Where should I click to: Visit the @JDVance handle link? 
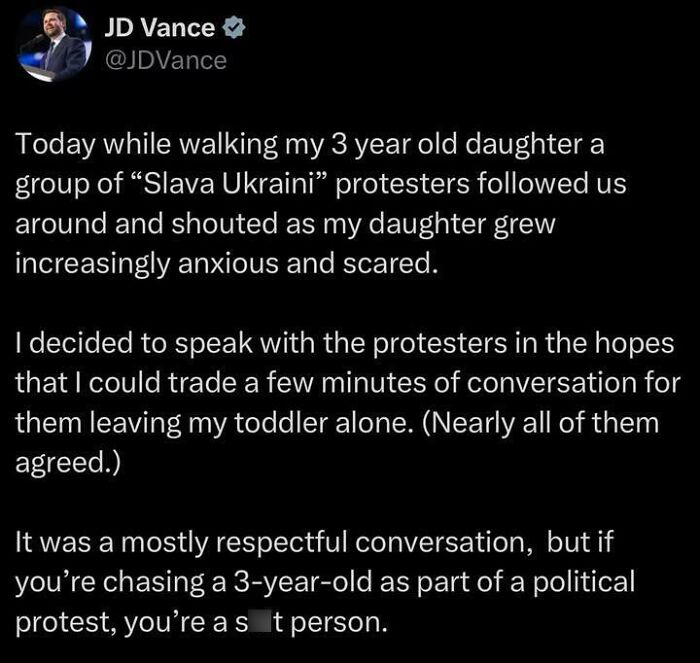pos(166,60)
